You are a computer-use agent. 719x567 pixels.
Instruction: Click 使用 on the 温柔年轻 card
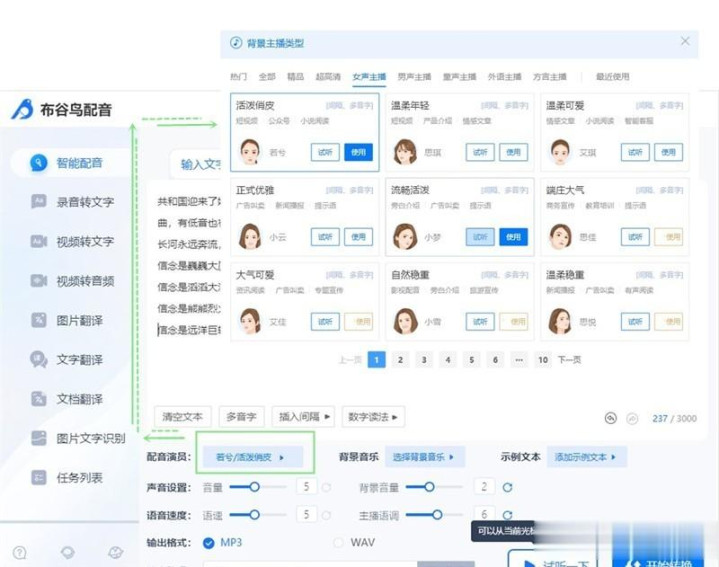pos(514,152)
